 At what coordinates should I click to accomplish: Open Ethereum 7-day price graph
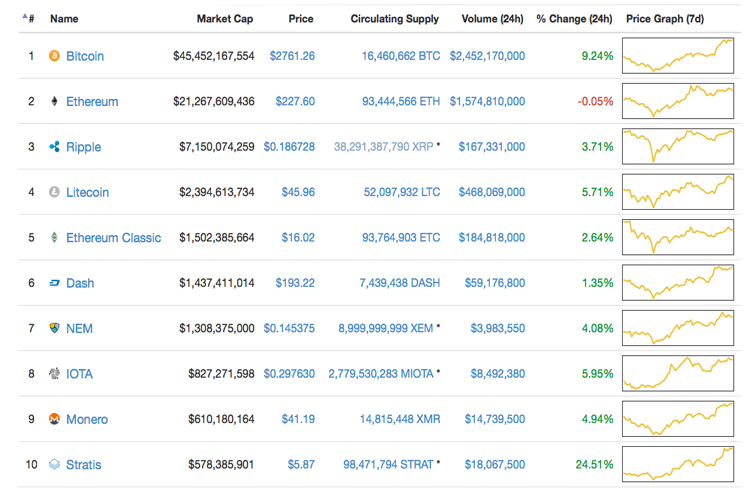pyautogui.click(x=678, y=101)
